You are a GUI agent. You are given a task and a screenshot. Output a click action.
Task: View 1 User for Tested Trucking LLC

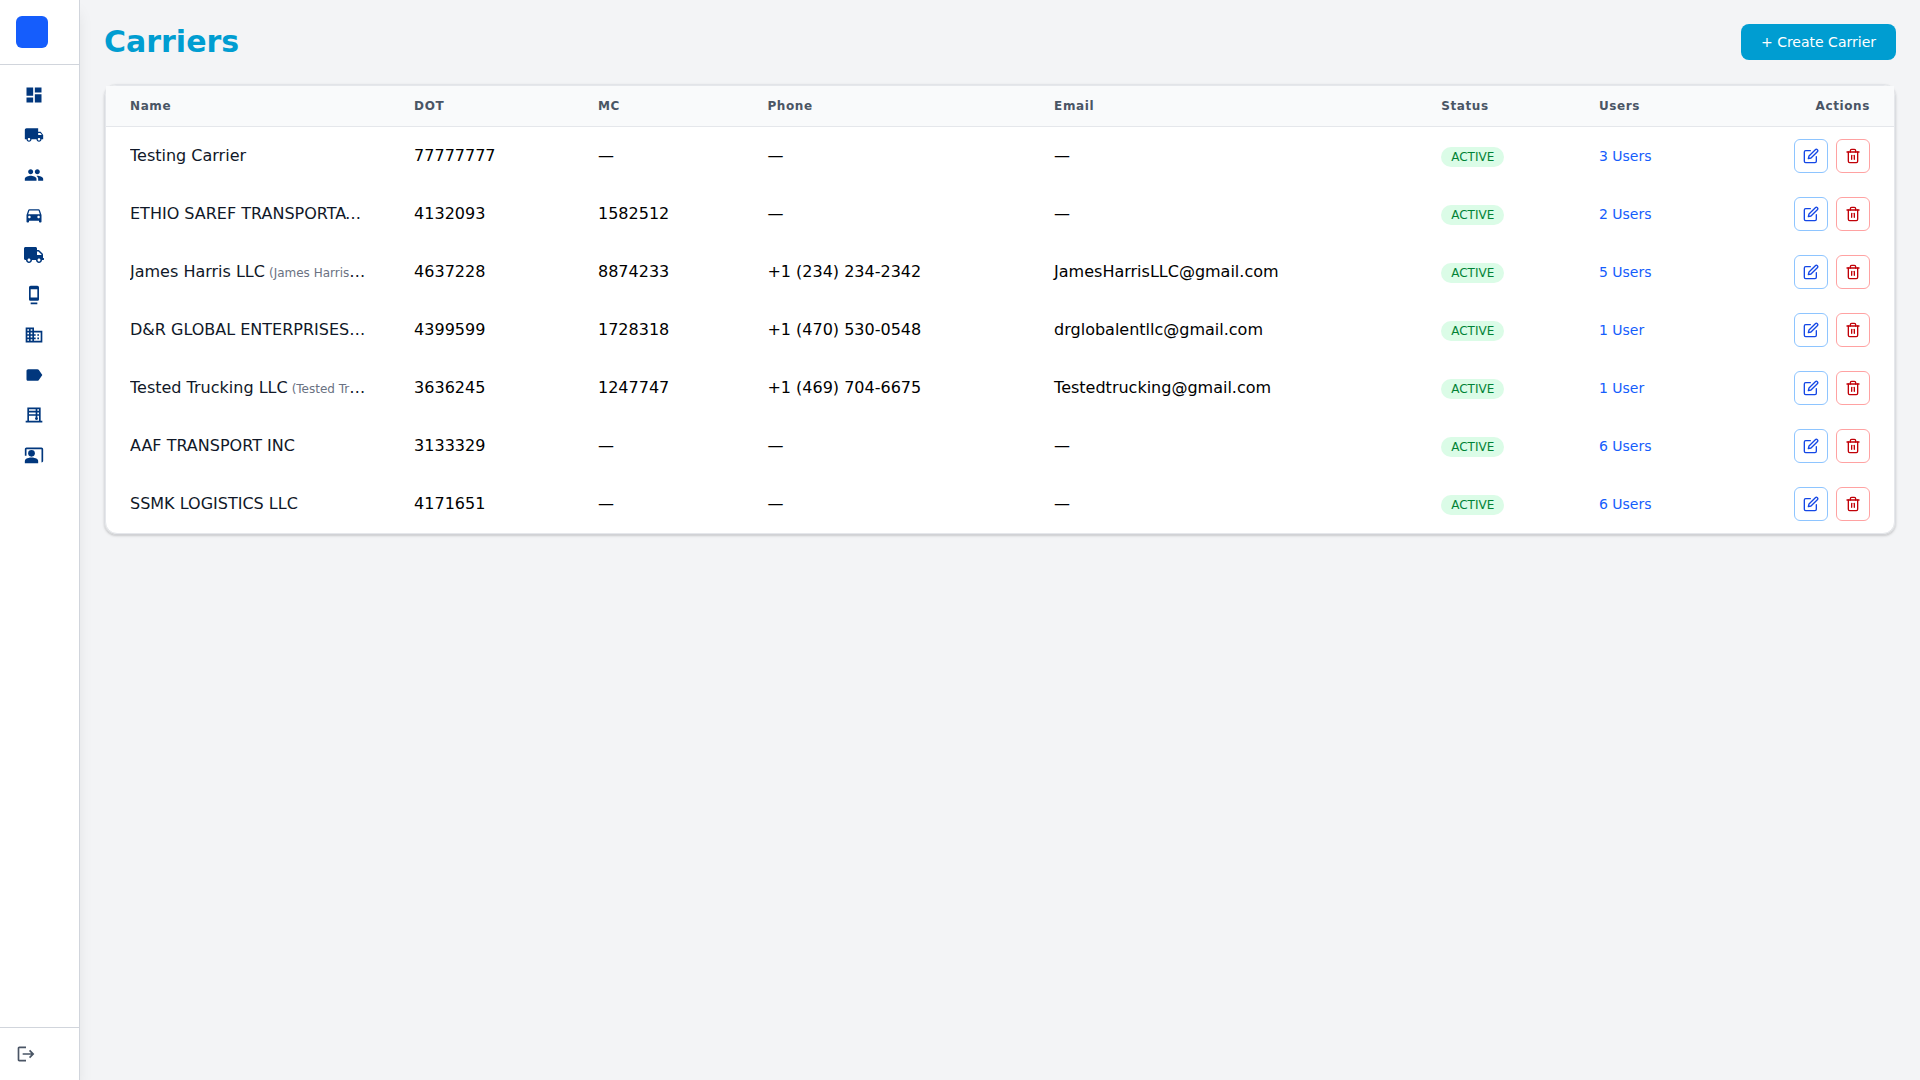click(x=1620, y=388)
